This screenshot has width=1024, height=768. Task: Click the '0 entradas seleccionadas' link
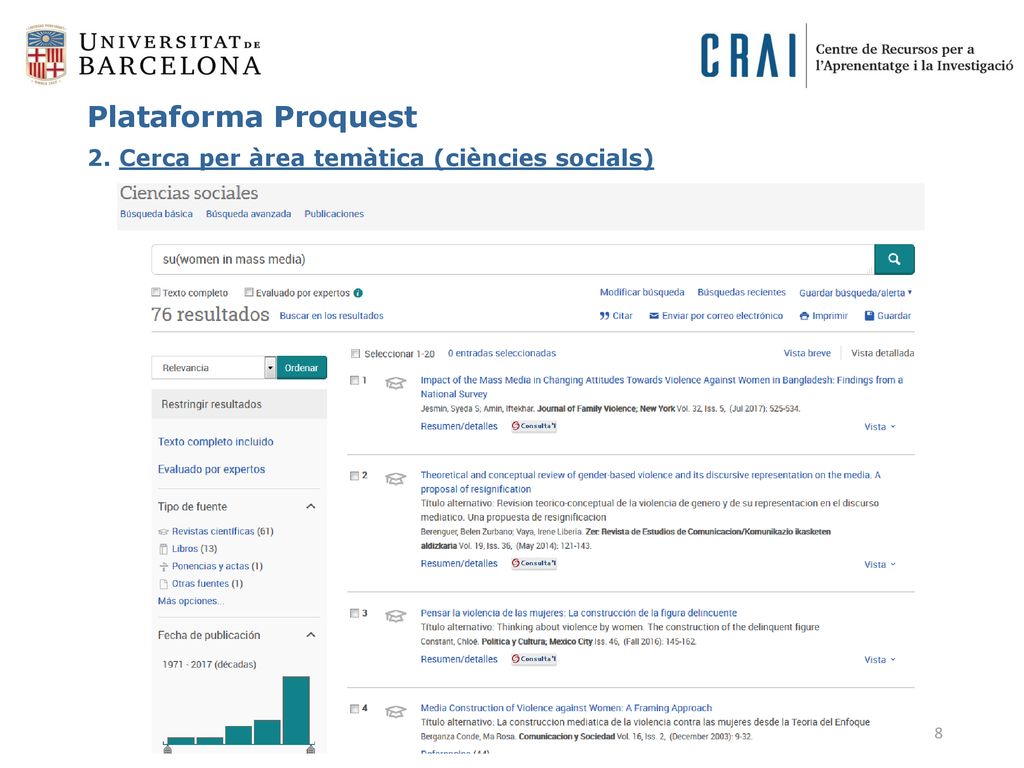click(502, 353)
